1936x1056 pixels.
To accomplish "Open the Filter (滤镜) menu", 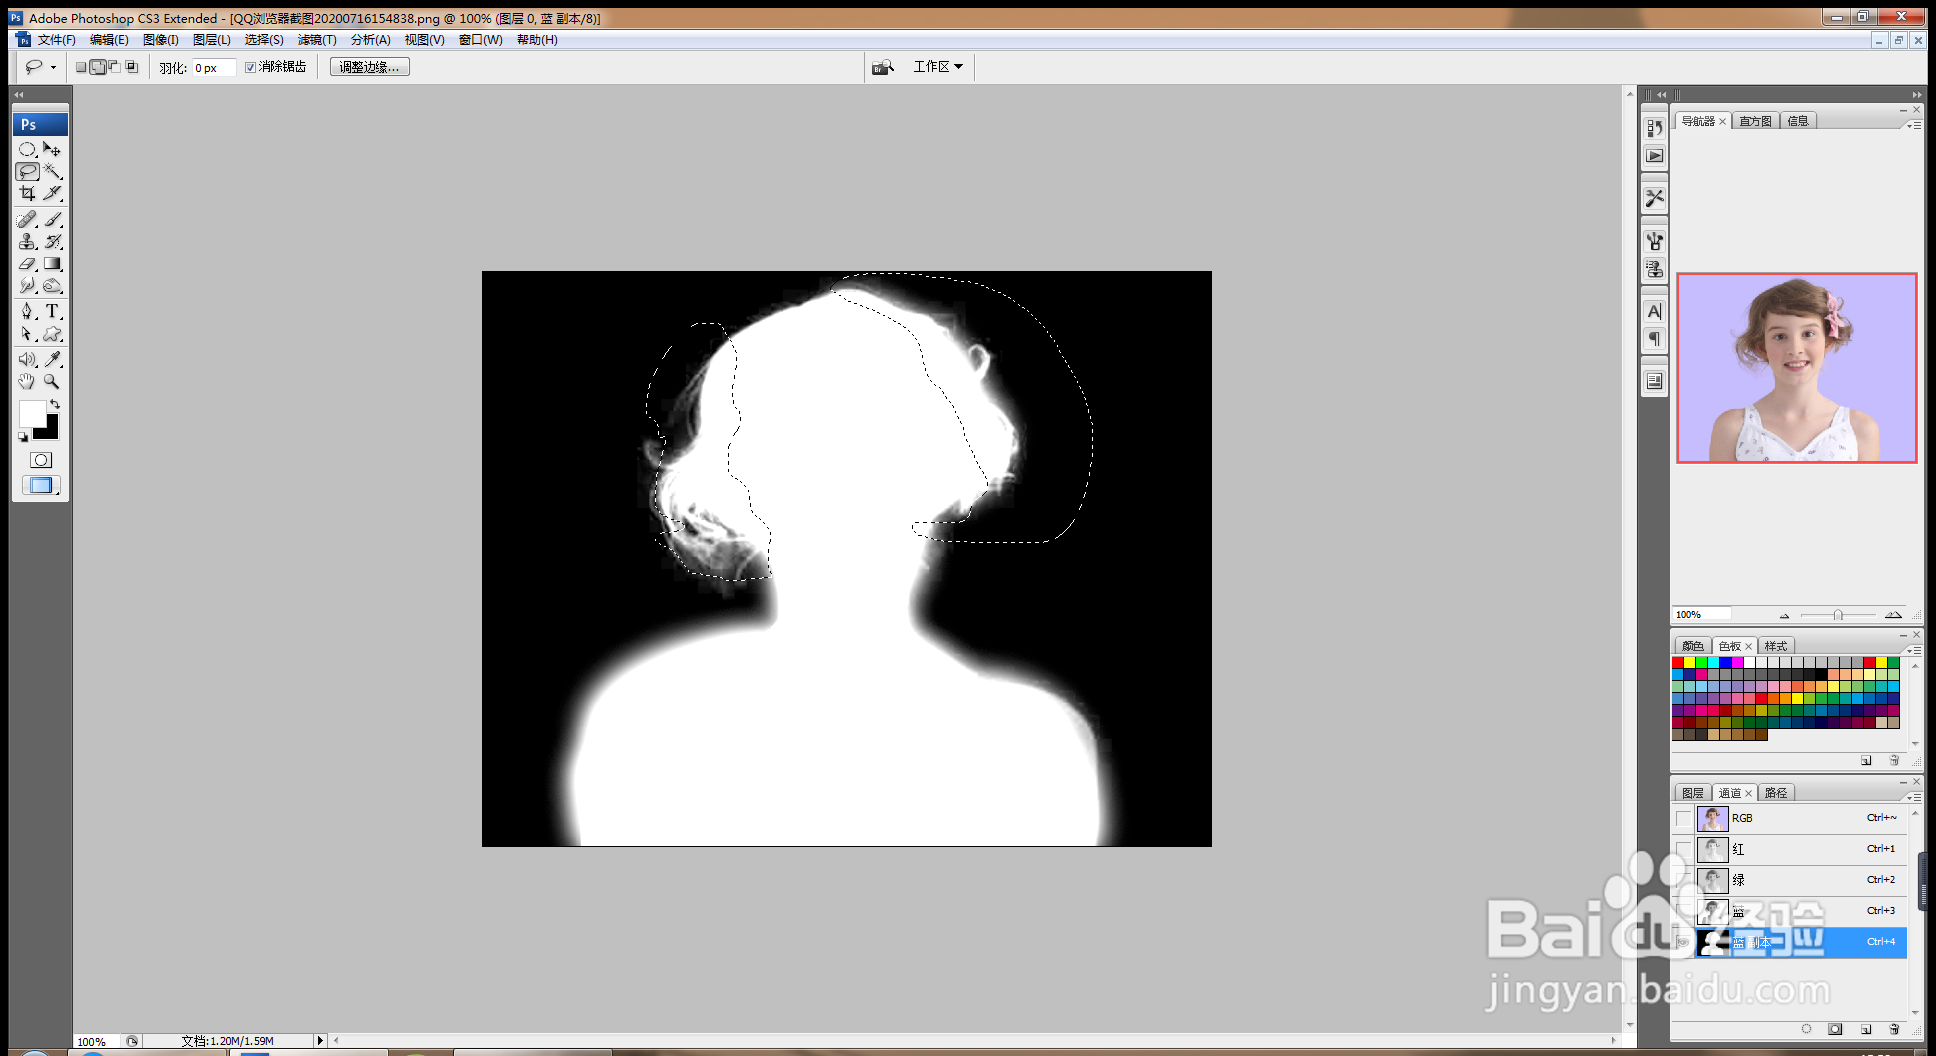I will [x=317, y=40].
